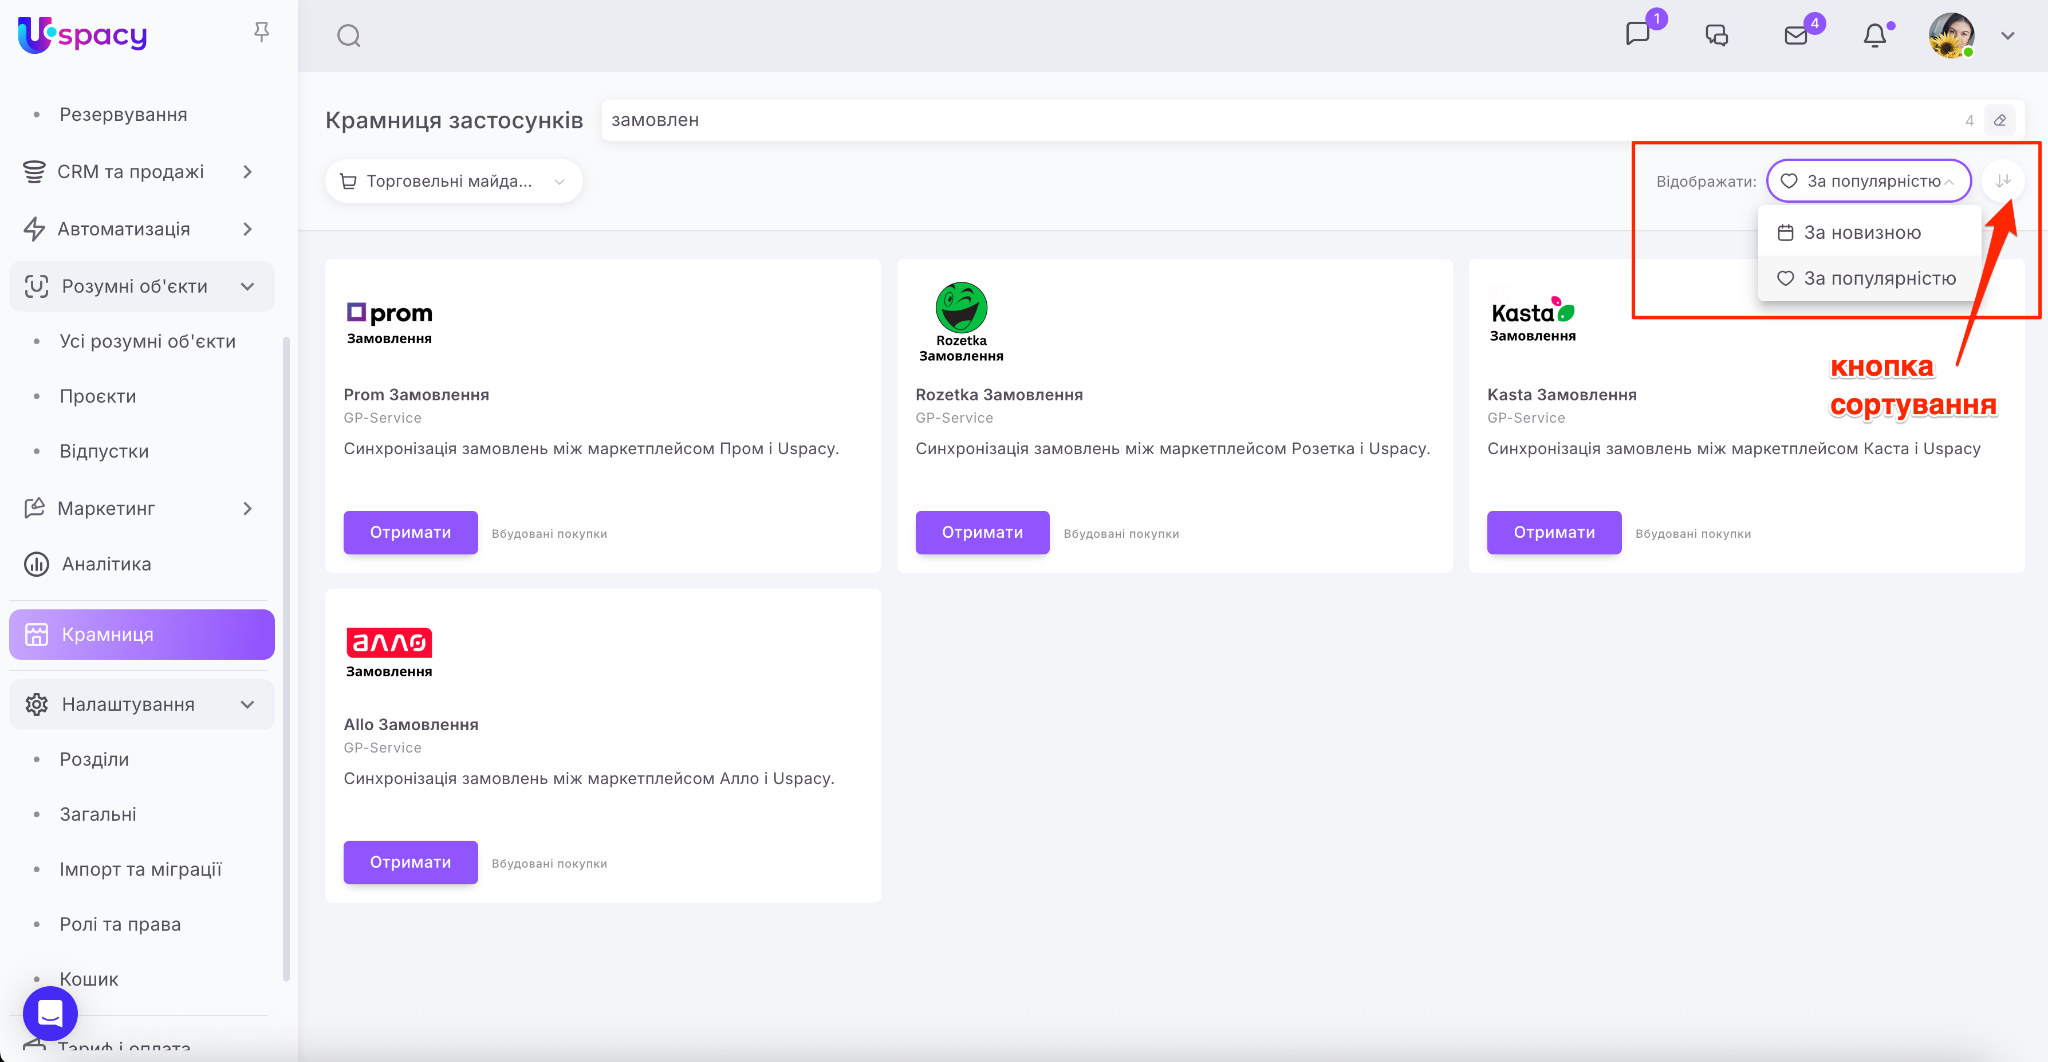Get the Rozetka Замовлення app

coord(982,533)
